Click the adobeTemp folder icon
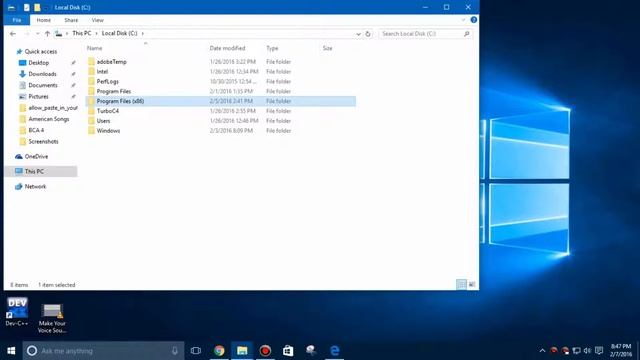Viewport: 640px width, 360px height. 91,62
